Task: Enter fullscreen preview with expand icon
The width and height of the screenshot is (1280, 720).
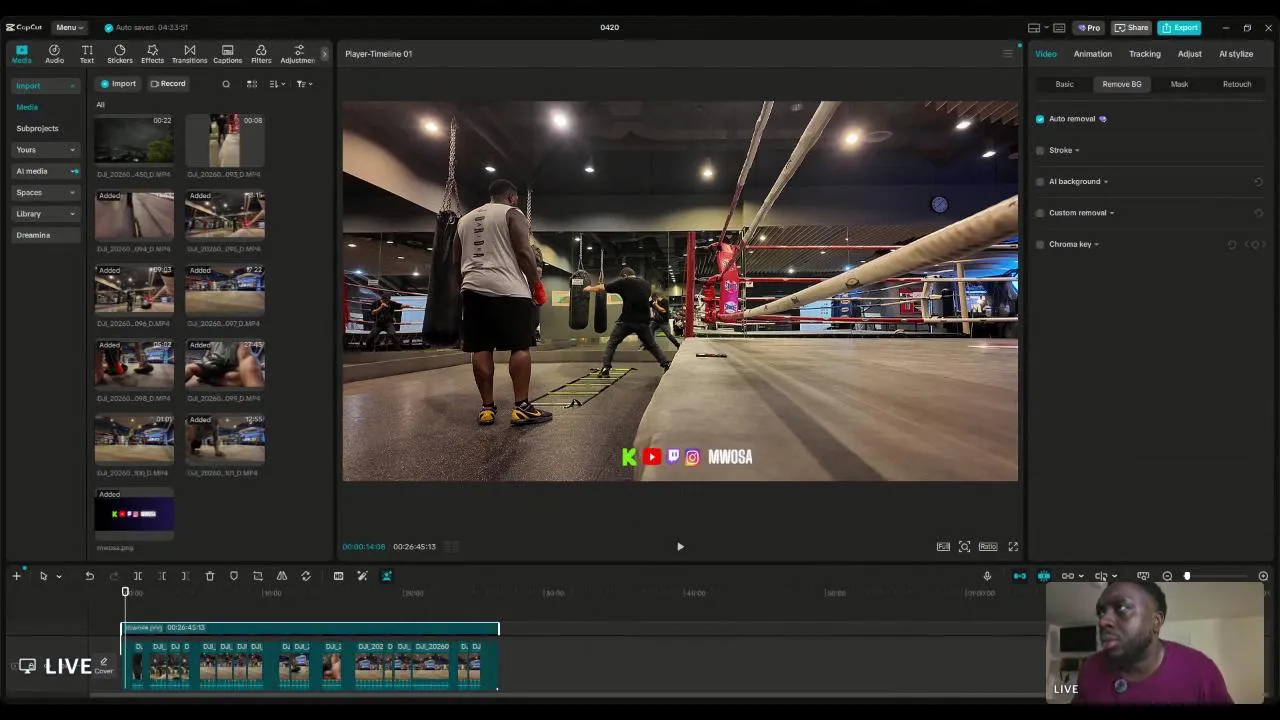Action: (1013, 547)
